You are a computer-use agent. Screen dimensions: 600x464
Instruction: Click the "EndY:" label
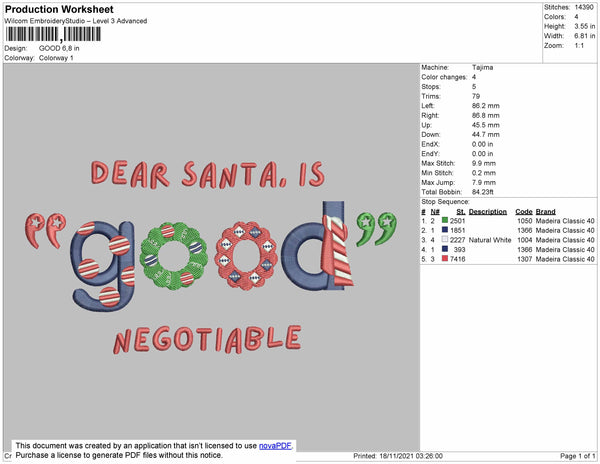(430, 154)
